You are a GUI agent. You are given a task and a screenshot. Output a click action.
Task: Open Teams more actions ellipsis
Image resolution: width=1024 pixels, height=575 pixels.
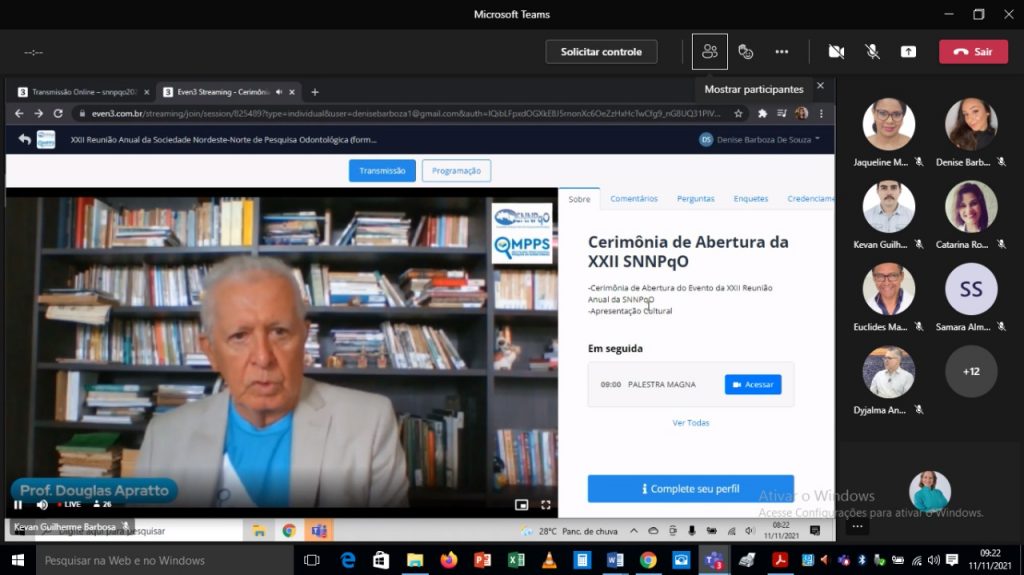[x=782, y=52]
